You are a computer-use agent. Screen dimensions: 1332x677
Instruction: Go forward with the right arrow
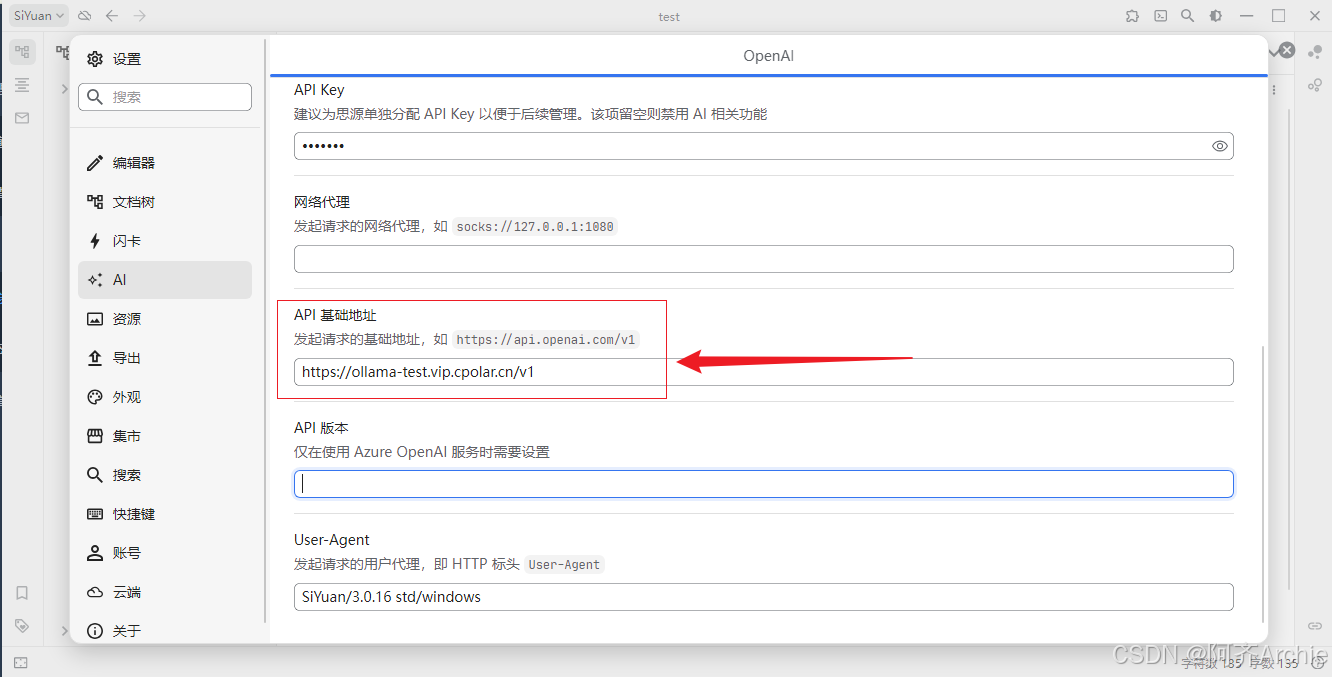click(140, 16)
